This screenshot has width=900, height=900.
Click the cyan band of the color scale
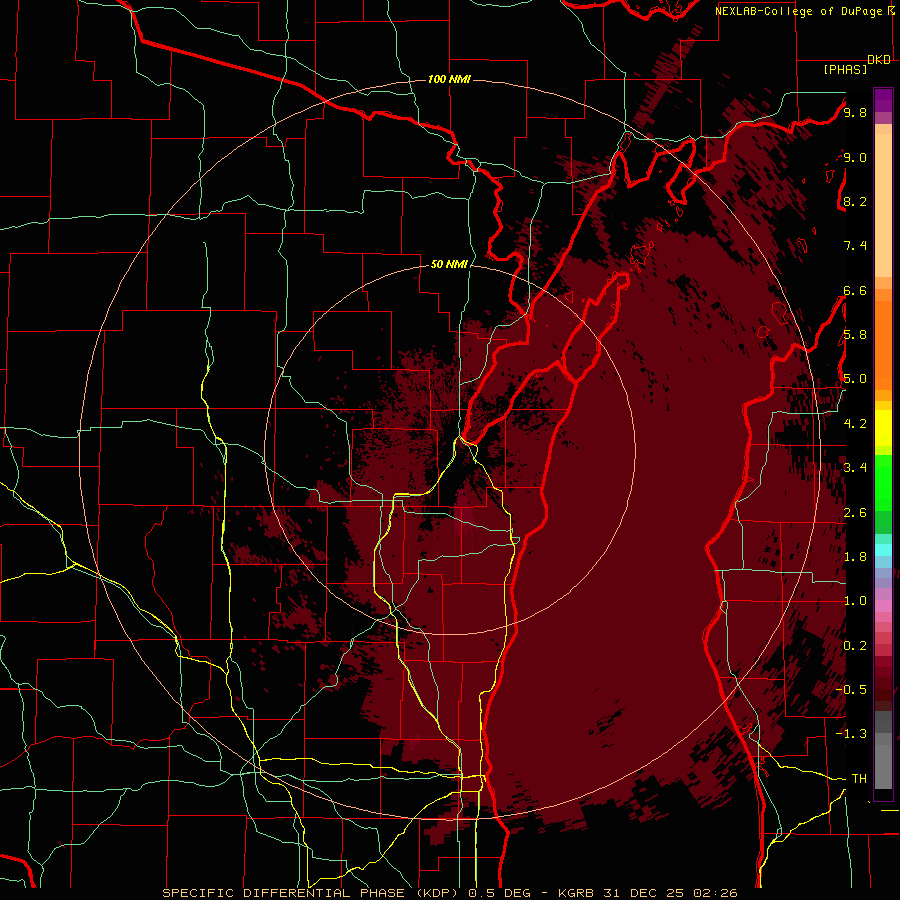[x=883, y=549]
